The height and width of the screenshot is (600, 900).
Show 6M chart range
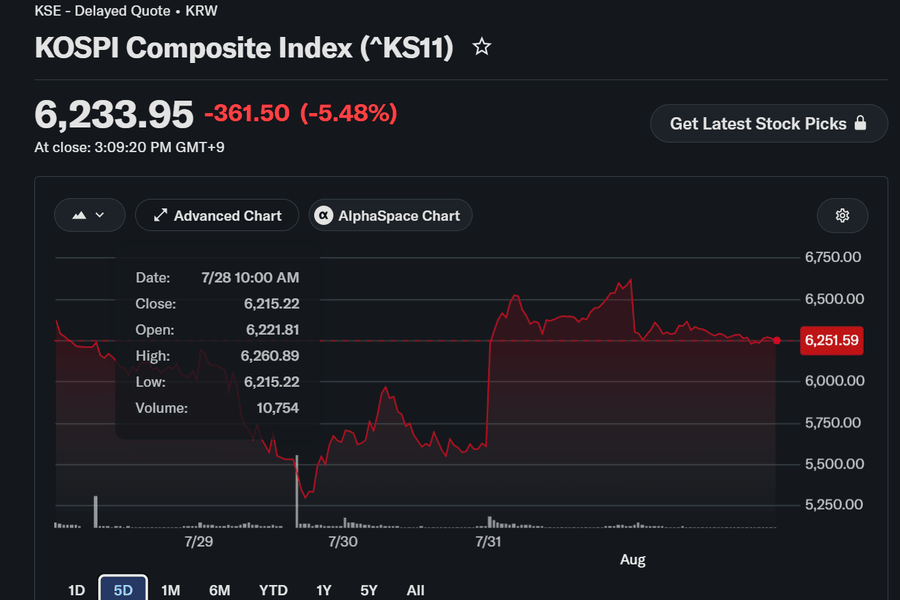[x=219, y=590]
